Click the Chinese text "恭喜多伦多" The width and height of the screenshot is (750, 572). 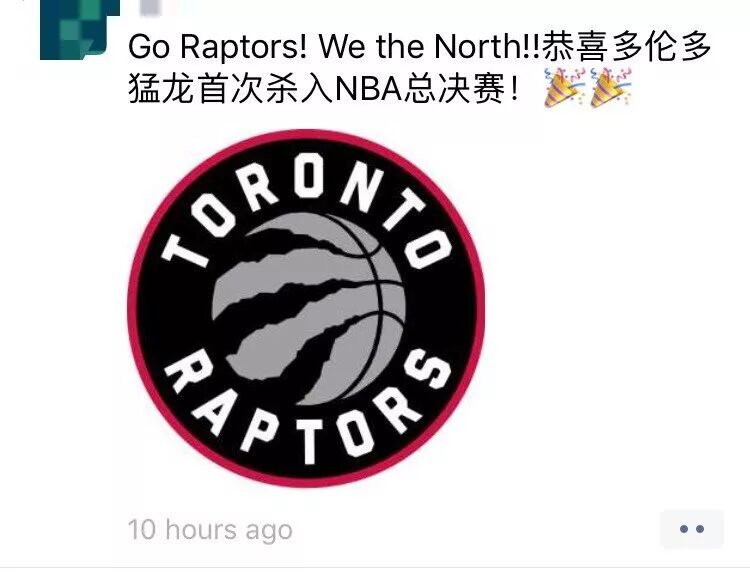tap(627, 46)
